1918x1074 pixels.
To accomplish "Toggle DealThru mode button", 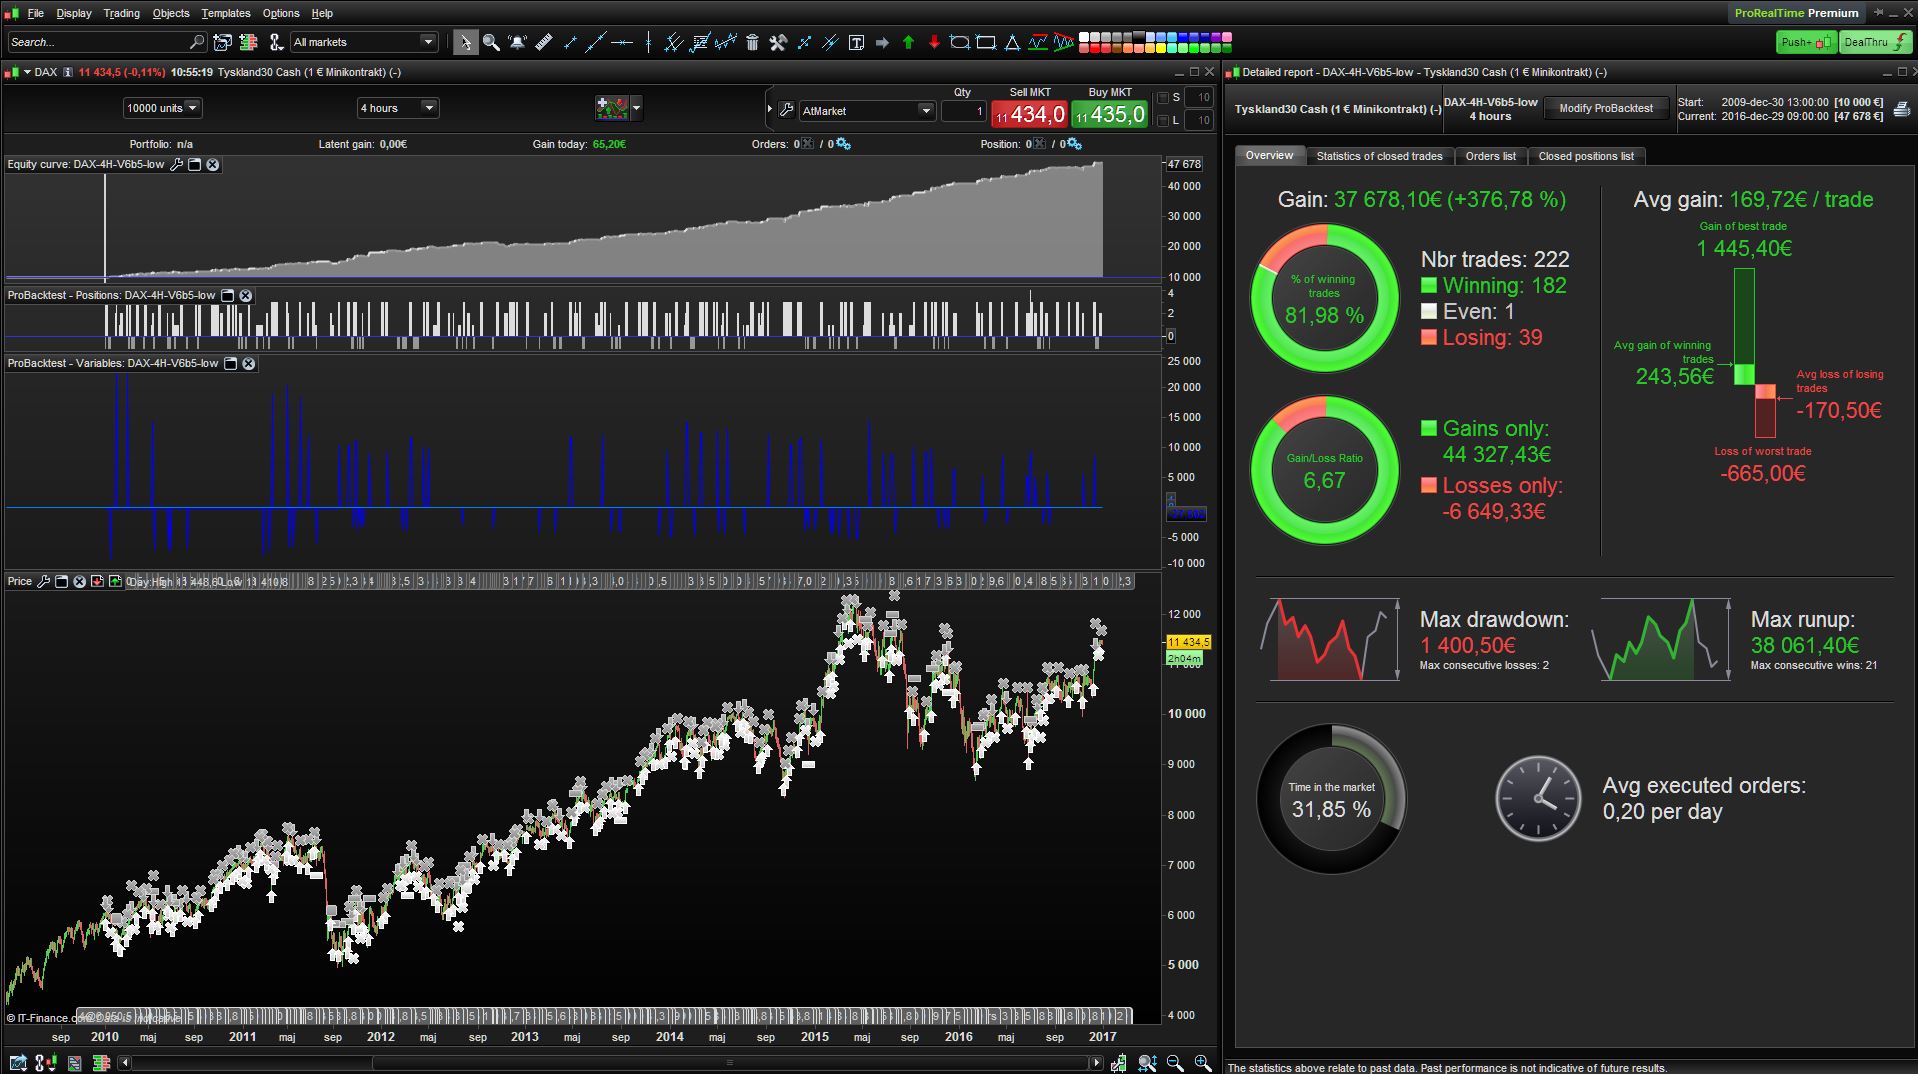I will pyautogui.click(x=1875, y=42).
